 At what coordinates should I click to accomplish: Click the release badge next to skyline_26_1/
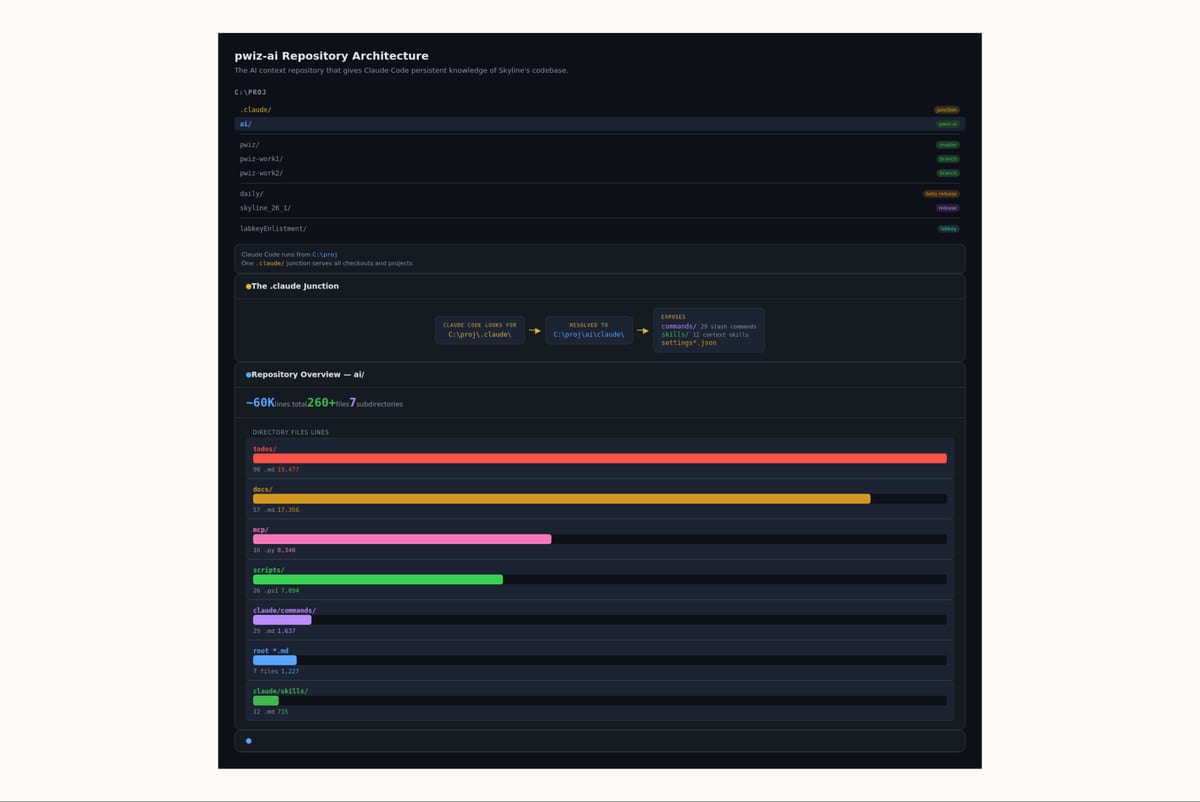click(947, 208)
